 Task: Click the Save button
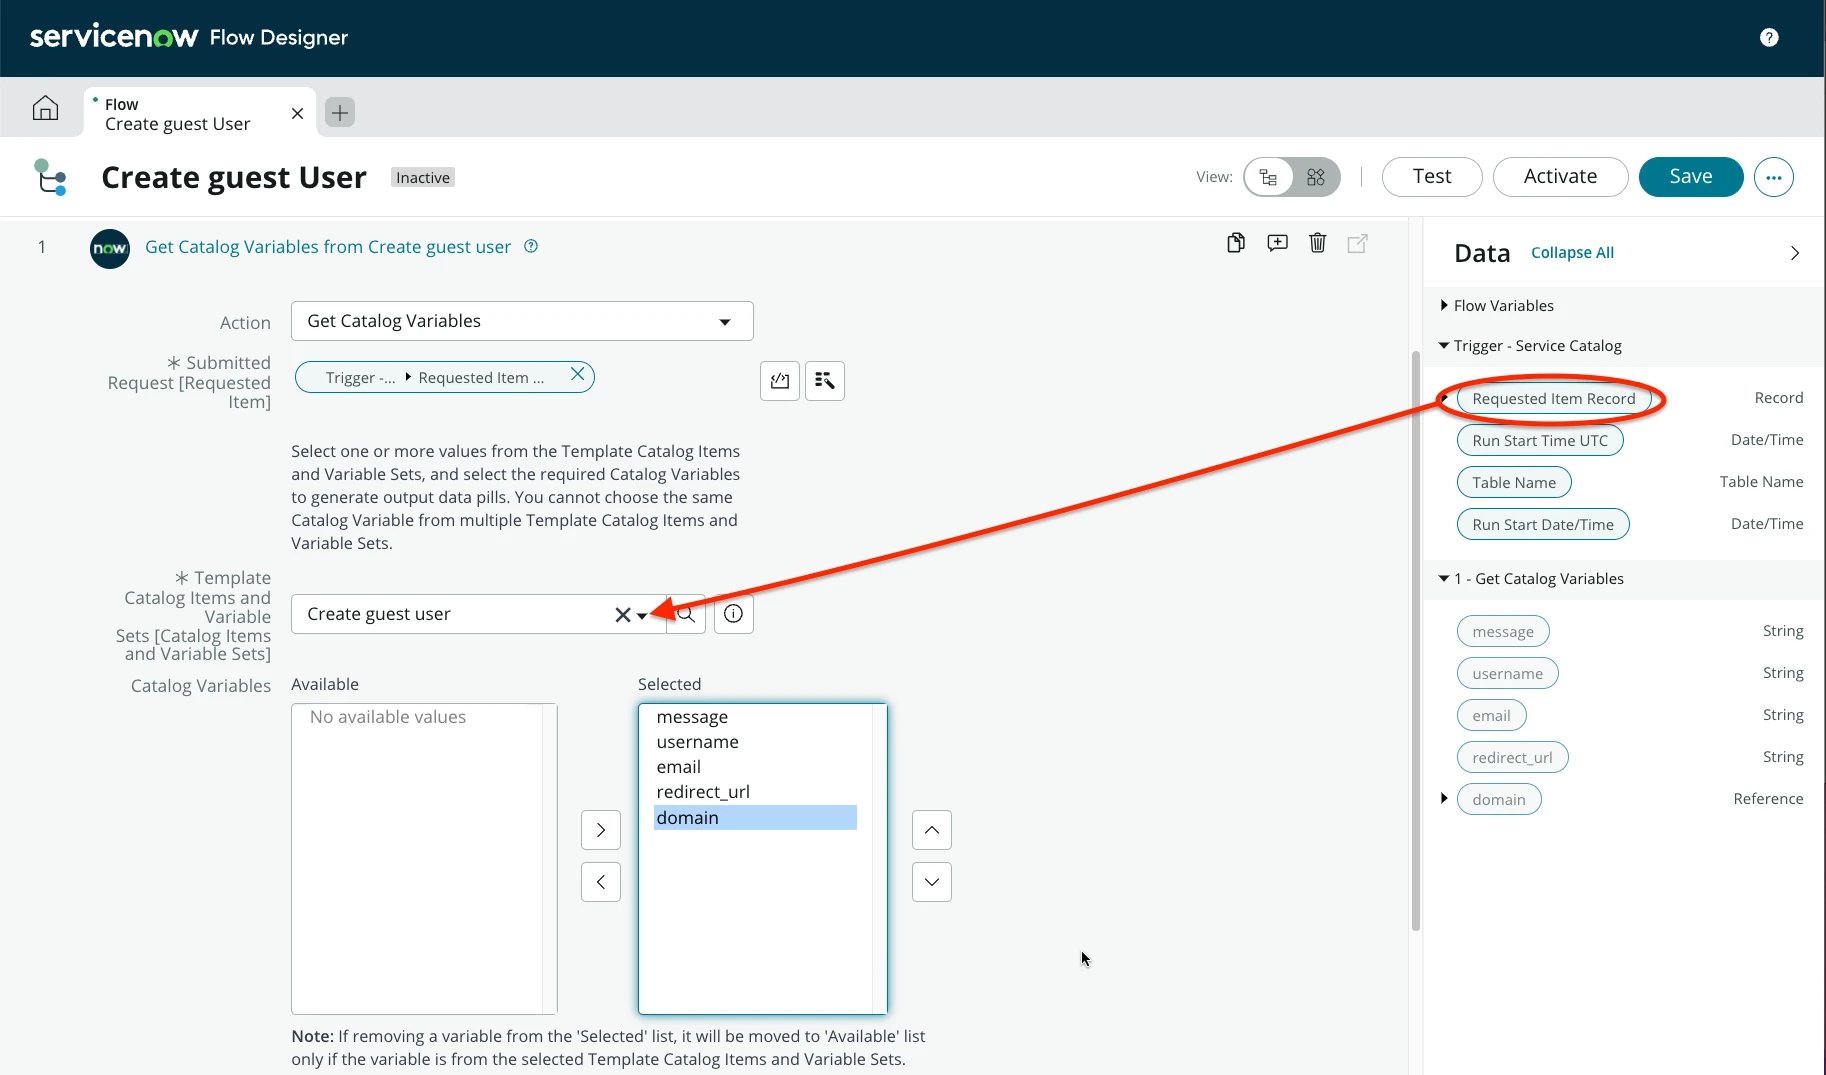coord(1690,176)
